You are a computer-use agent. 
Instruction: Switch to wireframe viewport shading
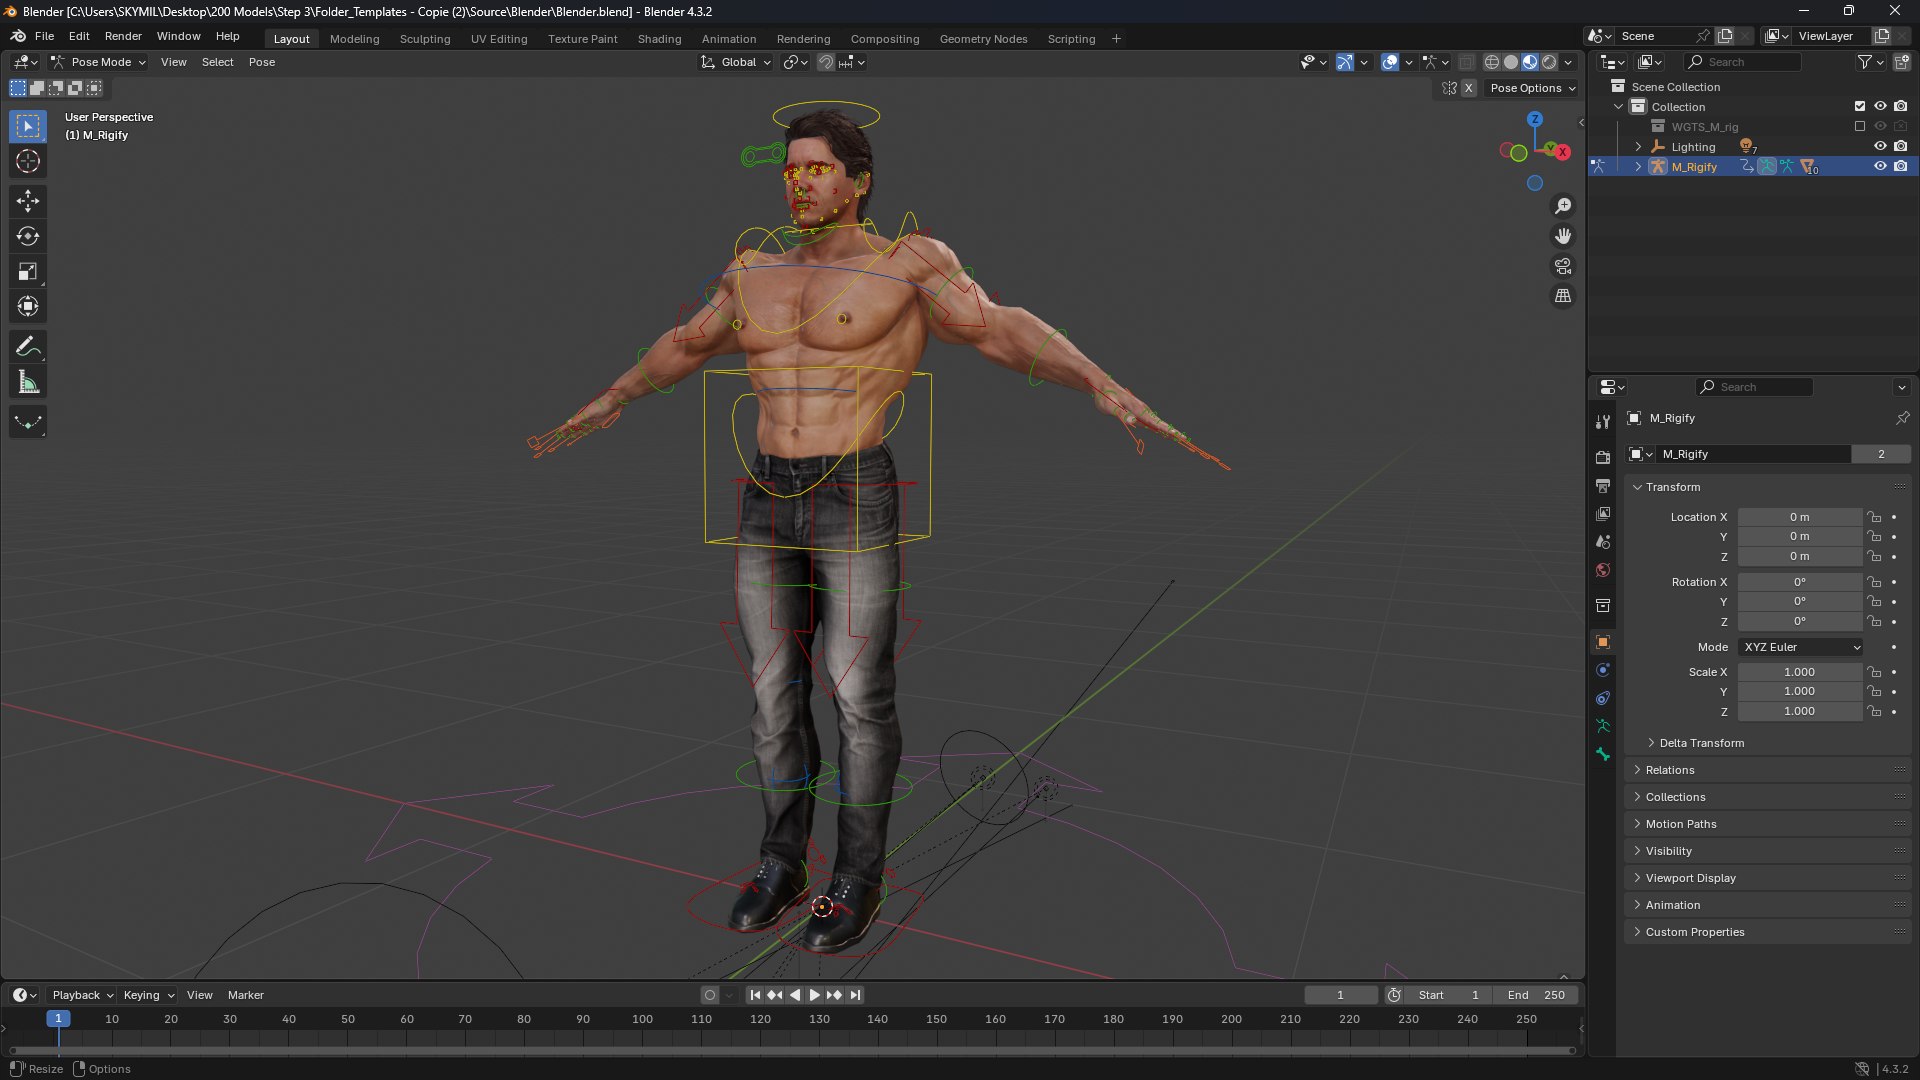point(1491,62)
